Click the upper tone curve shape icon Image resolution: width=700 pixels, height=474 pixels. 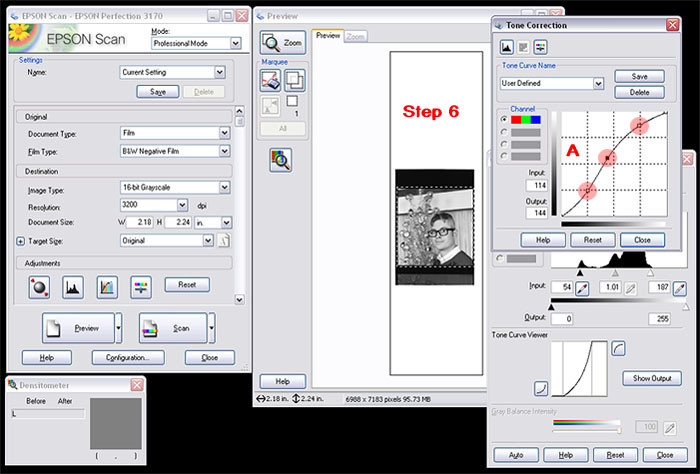[x=618, y=349]
